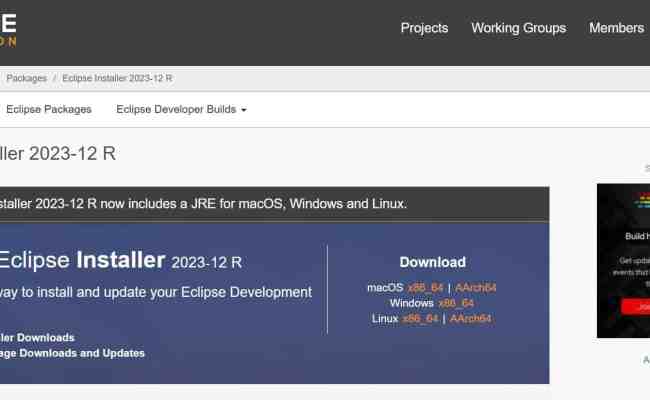Open Working Groups in the header
This screenshot has height=400, width=650.
(x=518, y=28)
